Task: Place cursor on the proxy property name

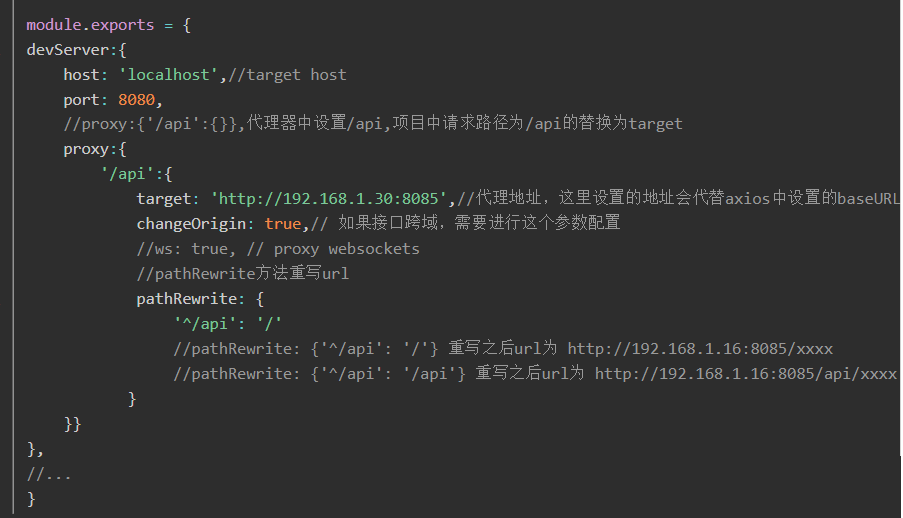Action: tap(86, 150)
